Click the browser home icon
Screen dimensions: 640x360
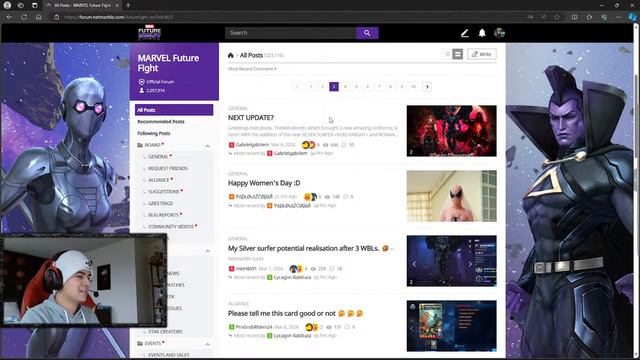pos(38,17)
